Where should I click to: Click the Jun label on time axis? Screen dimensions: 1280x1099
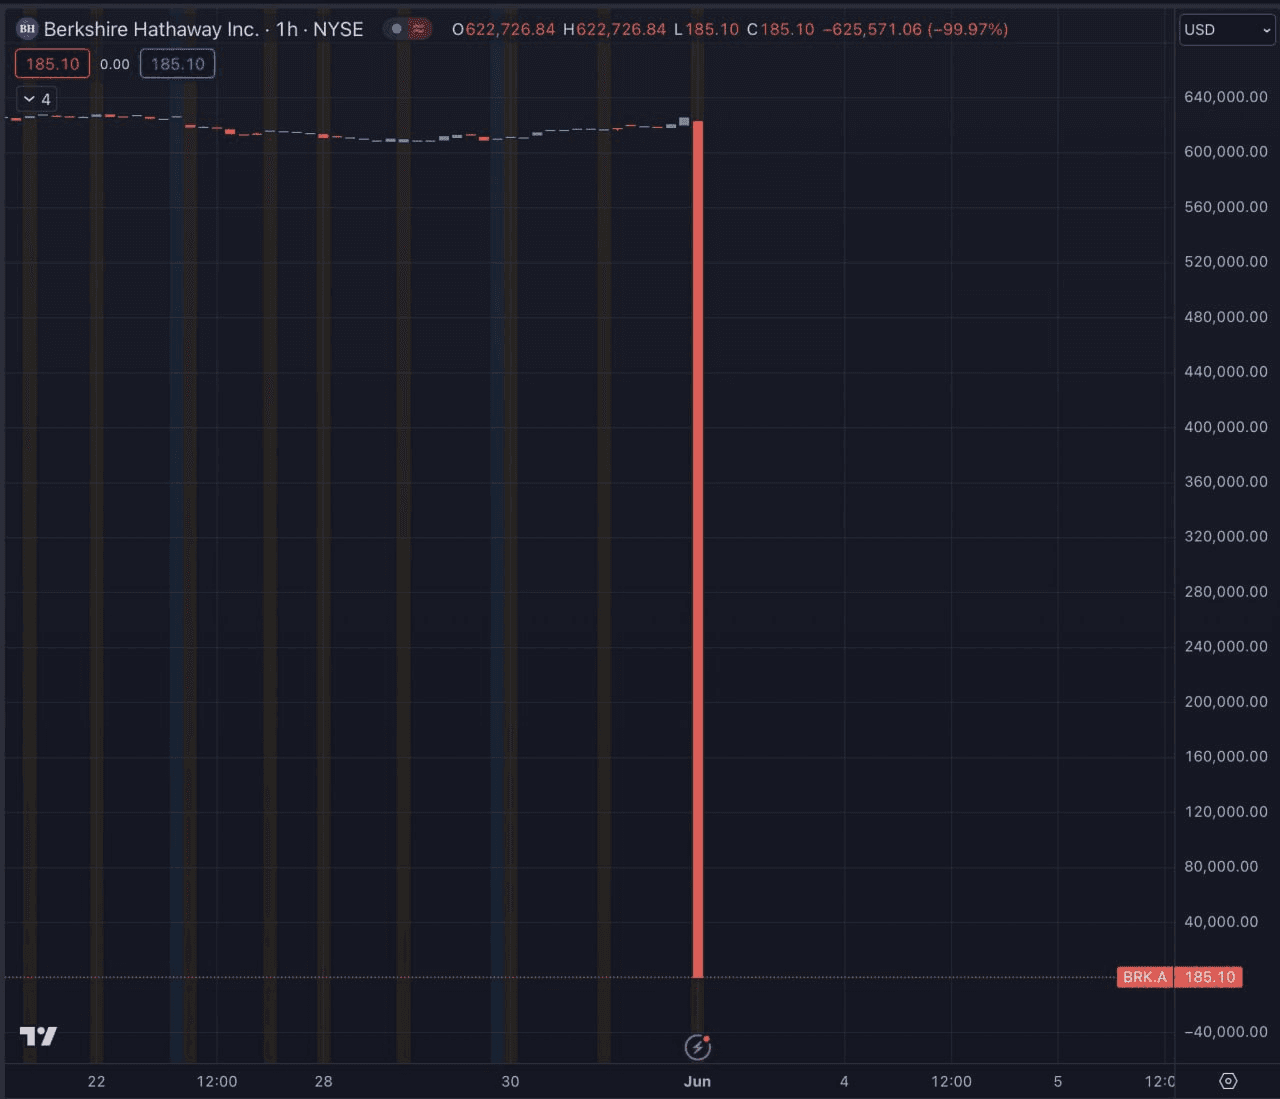coord(697,1082)
